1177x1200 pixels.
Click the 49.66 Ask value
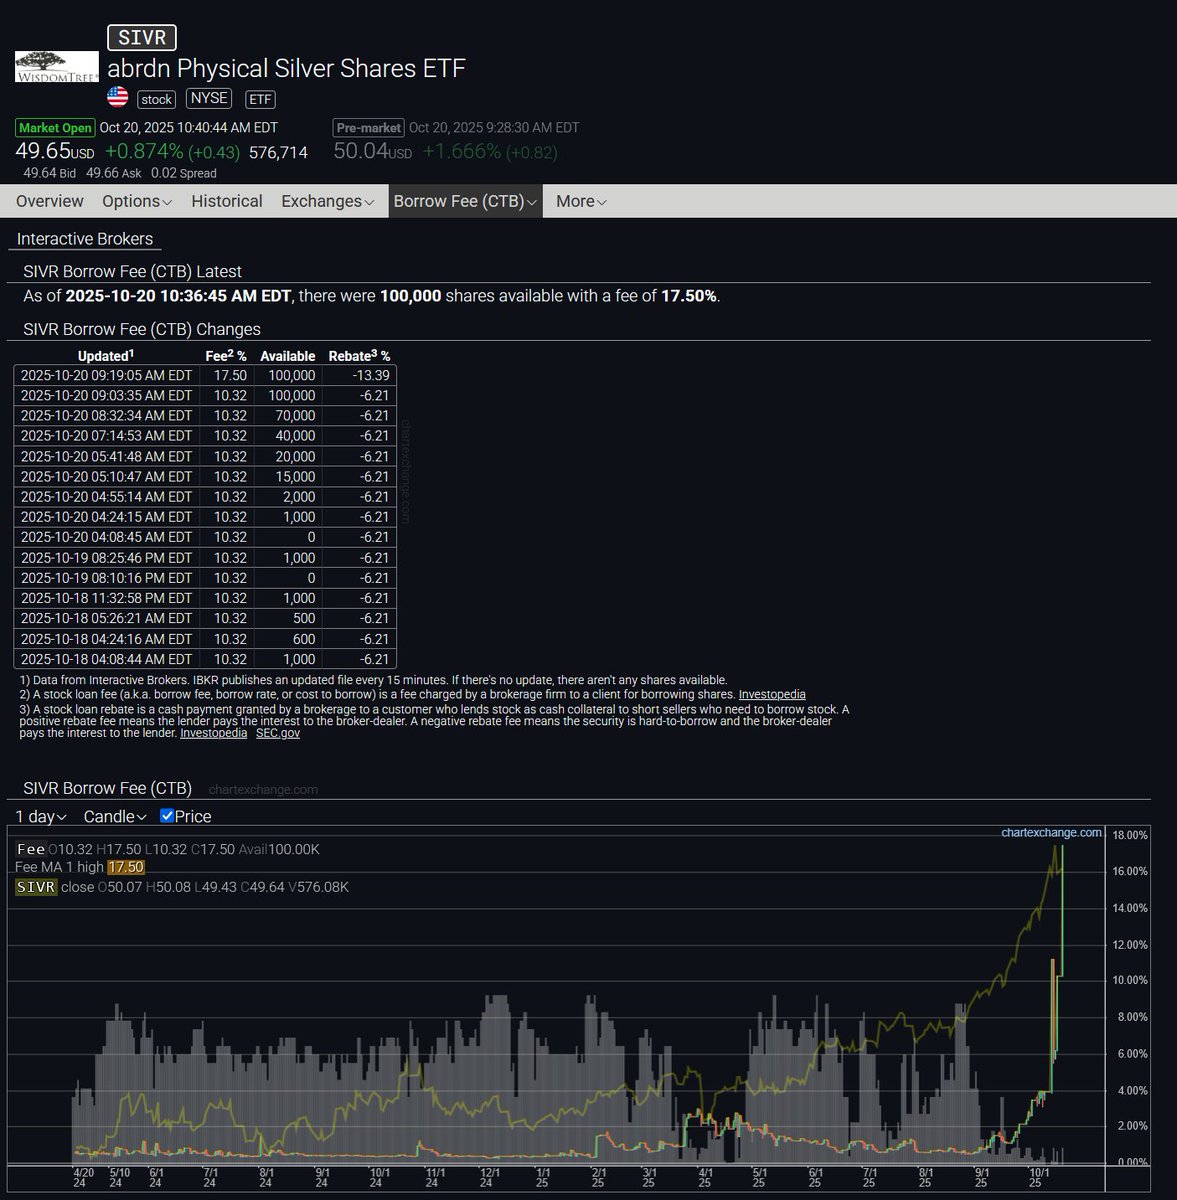(114, 173)
